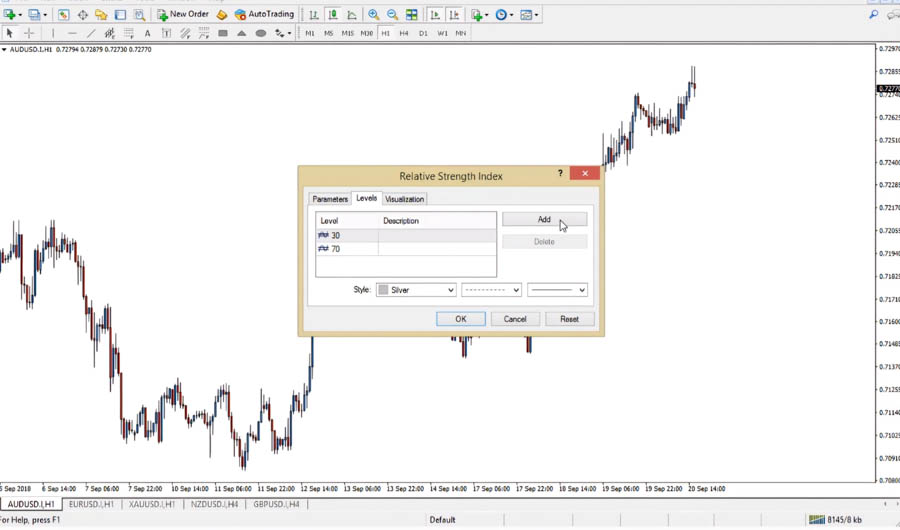Open the Data Window icon
The image size is (900, 530).
pyautogui.click(x=83, y=14)
